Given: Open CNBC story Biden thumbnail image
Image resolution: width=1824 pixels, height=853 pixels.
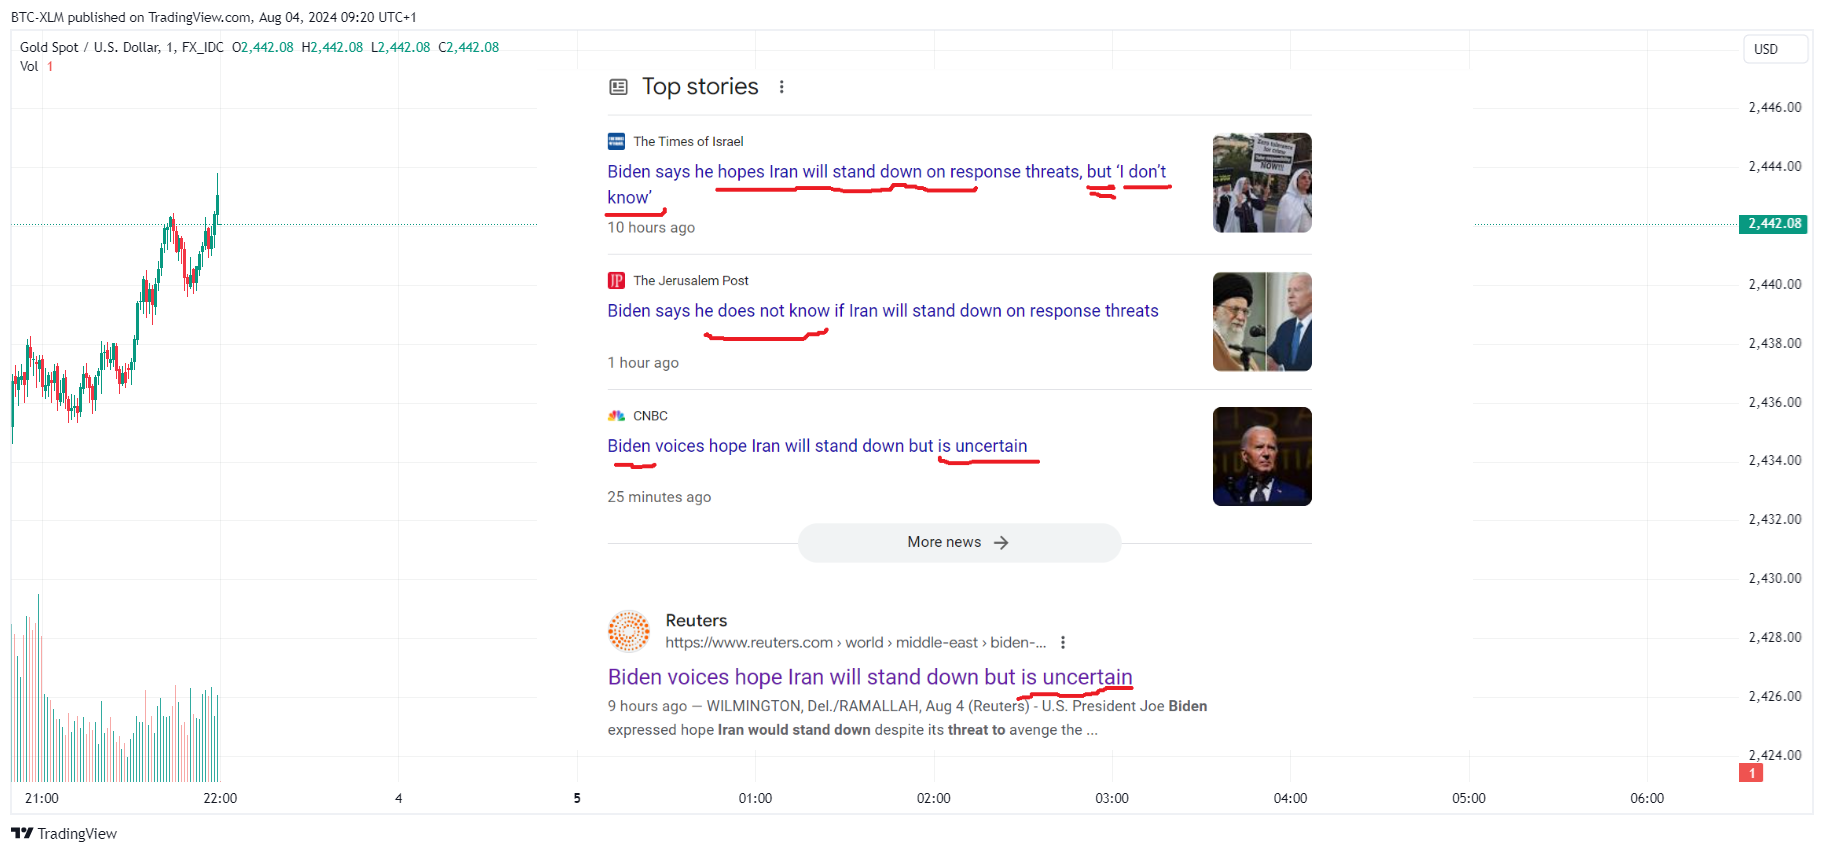Looking at the screenshot, I should (x=1262, y=456).
